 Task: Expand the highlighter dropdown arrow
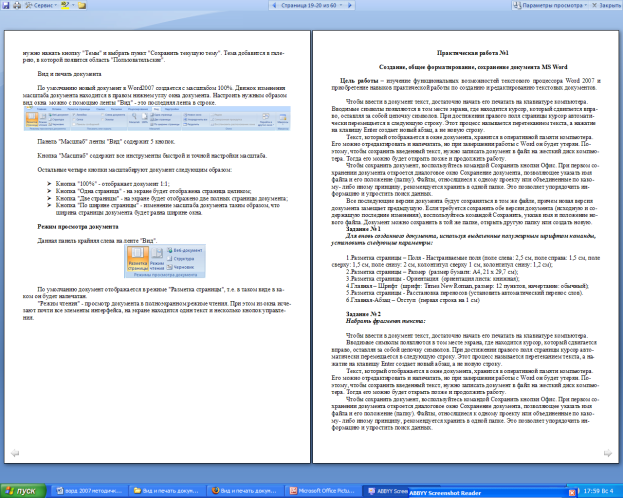[73, 5]
